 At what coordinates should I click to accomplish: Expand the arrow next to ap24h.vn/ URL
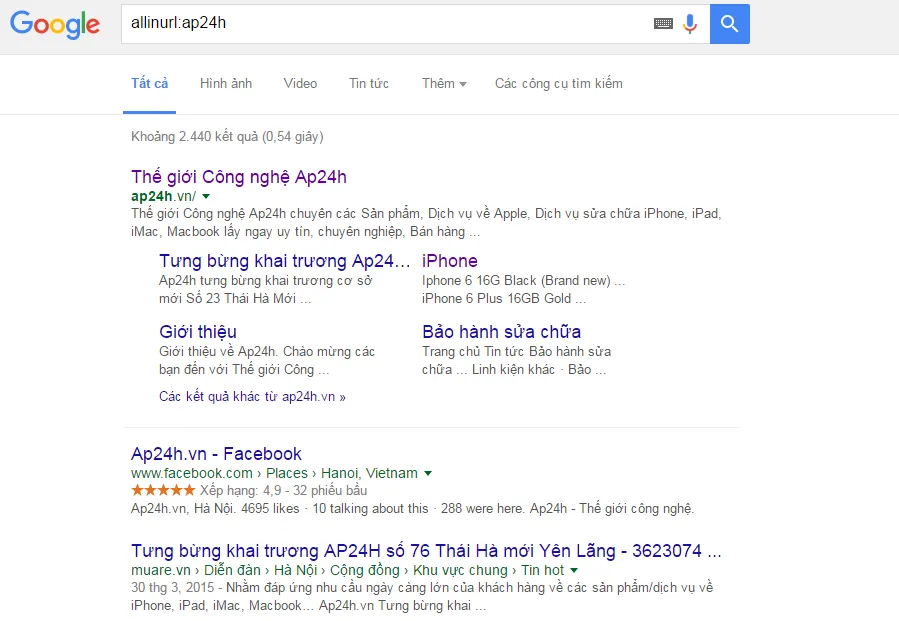click(x=206, y=197)
